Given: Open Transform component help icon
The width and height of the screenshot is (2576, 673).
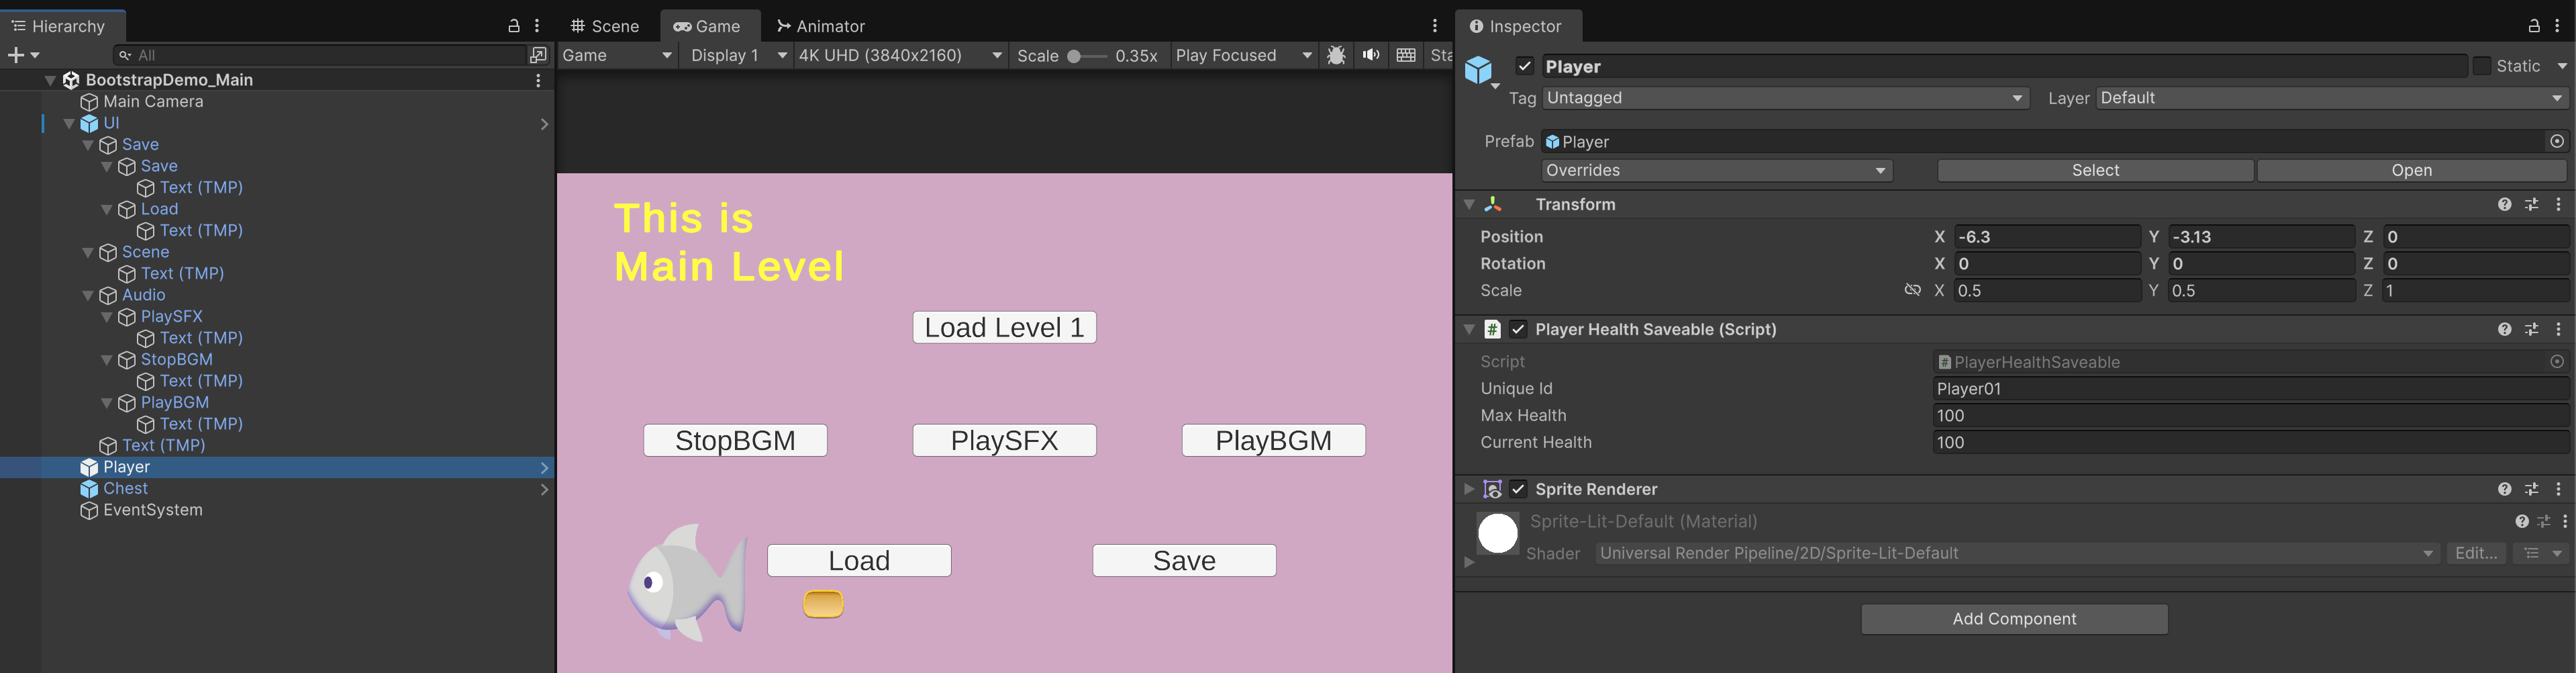Looking at the screenshot, I should (2504, 204).
